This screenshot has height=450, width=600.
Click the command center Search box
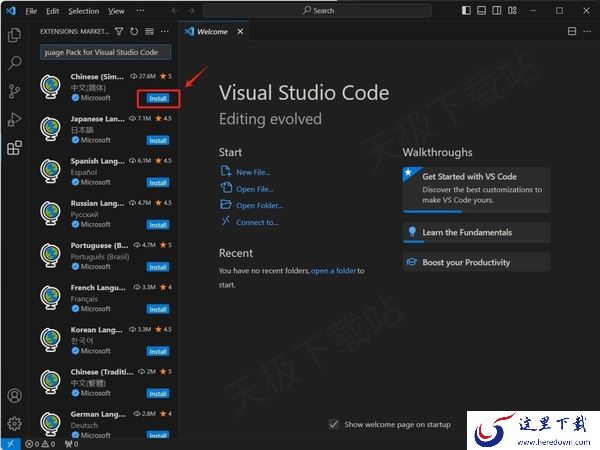coord(317,11)
